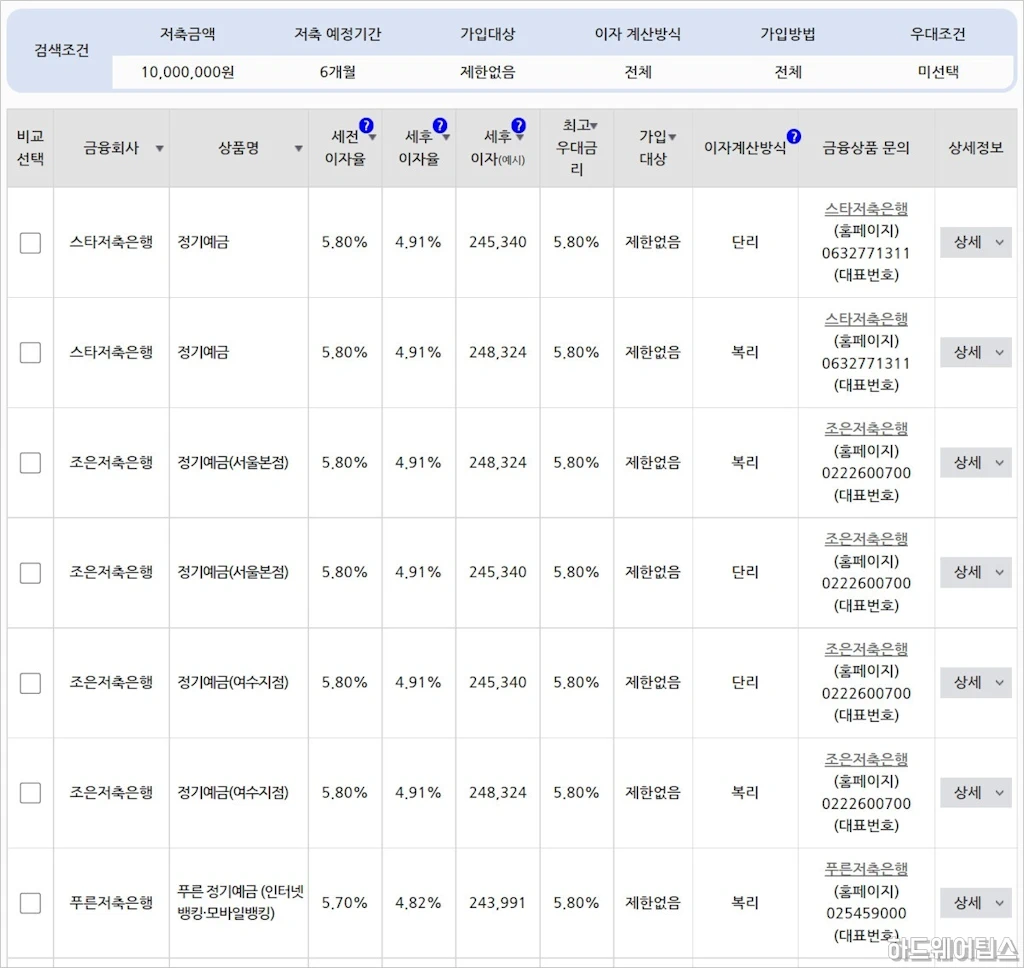This screenshot has height=968, width=1024.
Task: Sort by 최고 우대금리 using its arrow
Action: click(594, 126)
